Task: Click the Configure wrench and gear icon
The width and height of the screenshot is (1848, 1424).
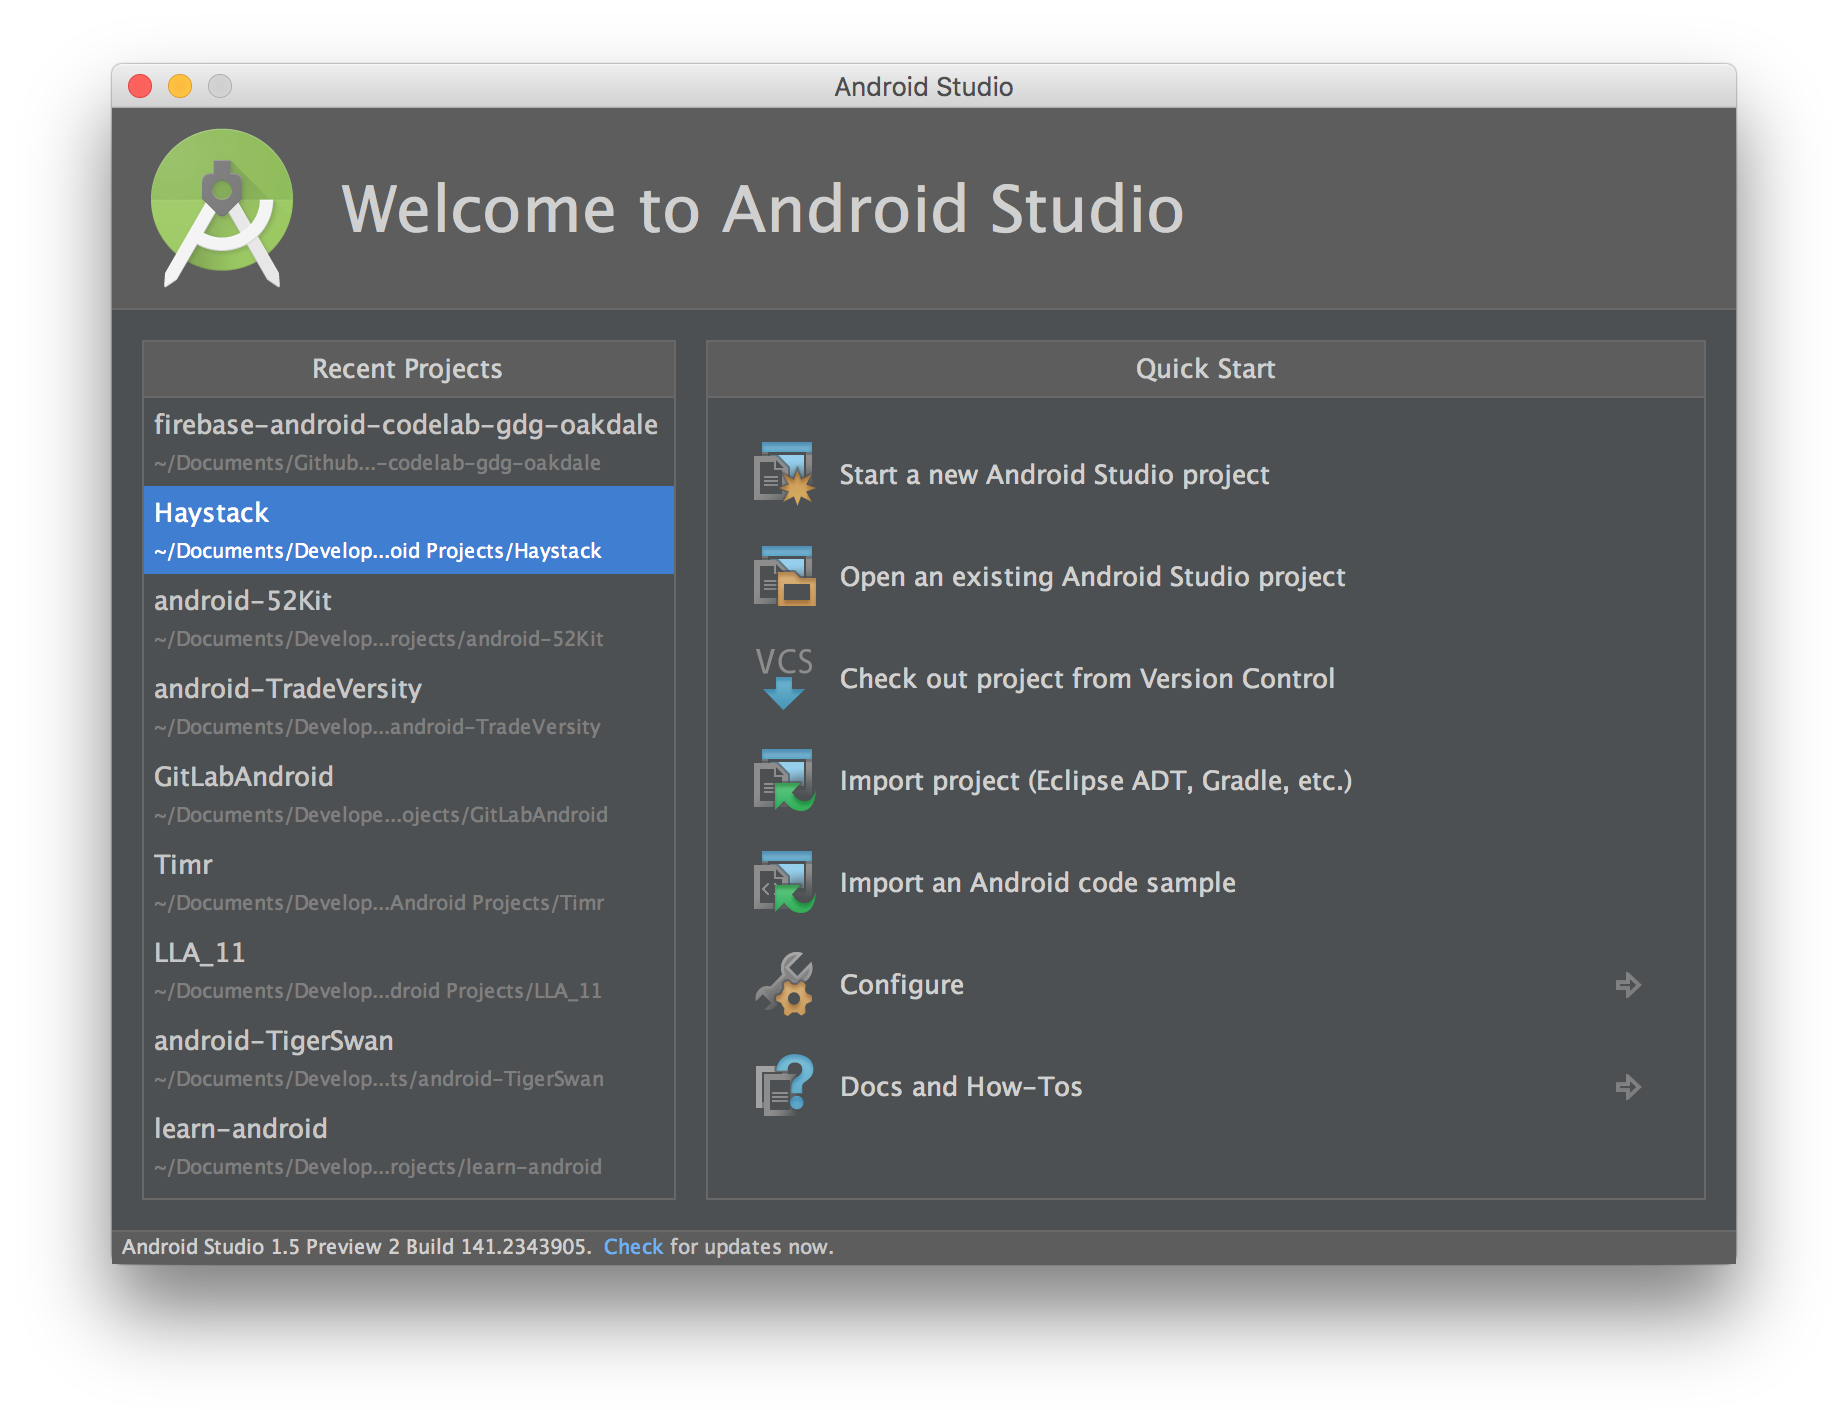Action: click(x=784, y=984)
